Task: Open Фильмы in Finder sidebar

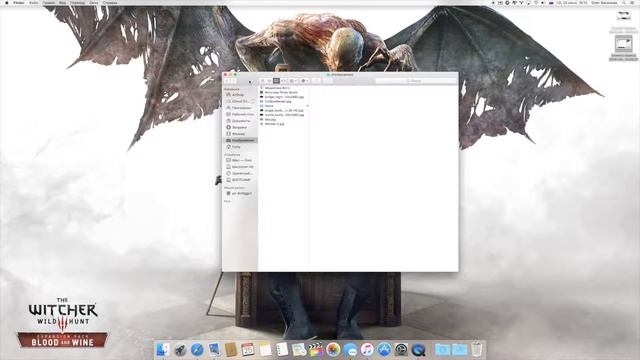Action: (x=239, y=134)
